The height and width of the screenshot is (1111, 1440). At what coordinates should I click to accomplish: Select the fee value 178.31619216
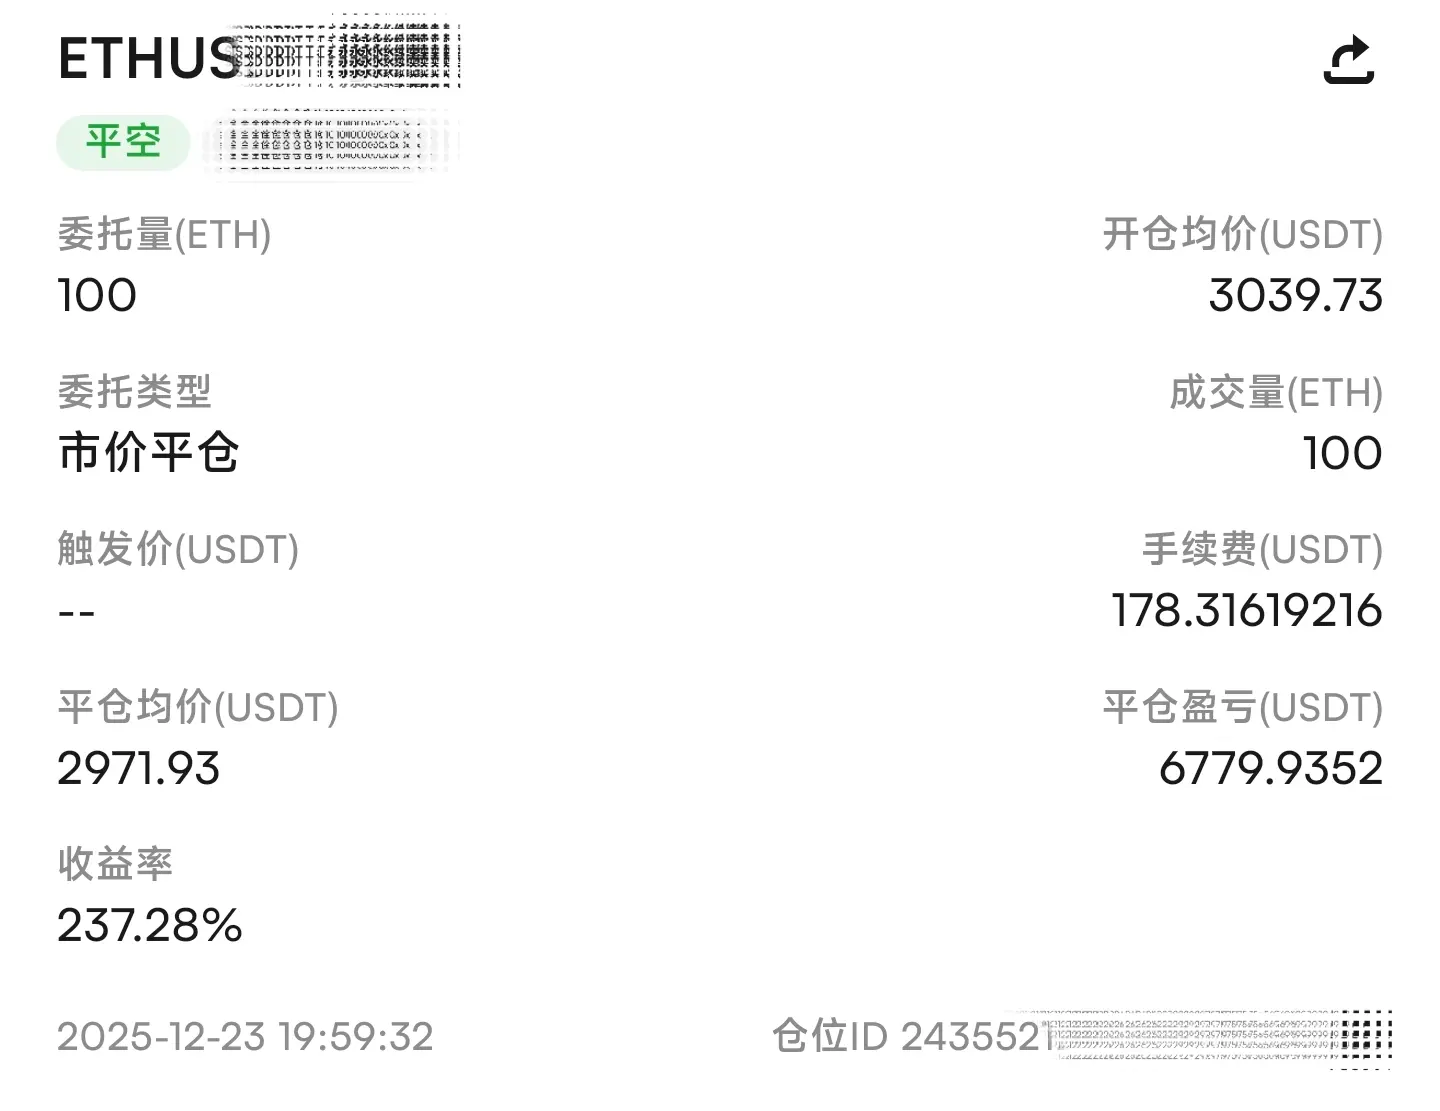coord(1247,611)
